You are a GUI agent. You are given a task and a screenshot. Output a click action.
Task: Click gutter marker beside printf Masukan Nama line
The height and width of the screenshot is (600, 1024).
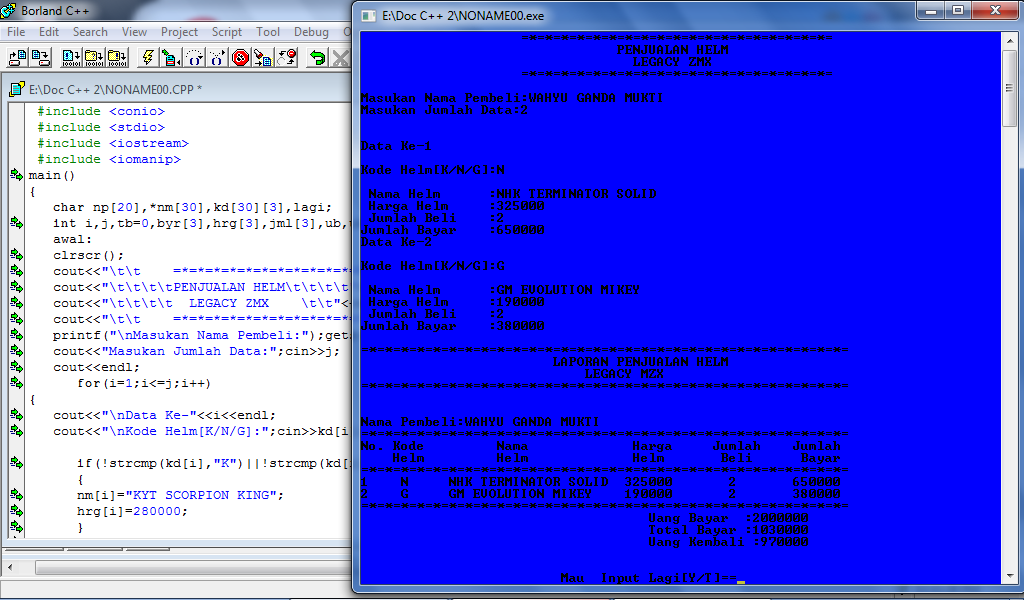click(x=16, y=335)
